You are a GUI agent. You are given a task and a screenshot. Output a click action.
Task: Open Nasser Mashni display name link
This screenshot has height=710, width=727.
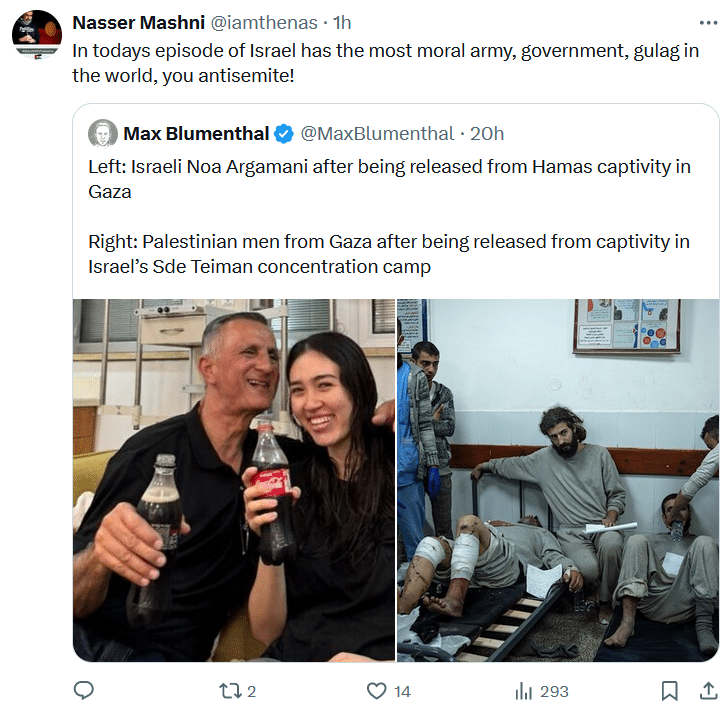click(x=139, y=22)
